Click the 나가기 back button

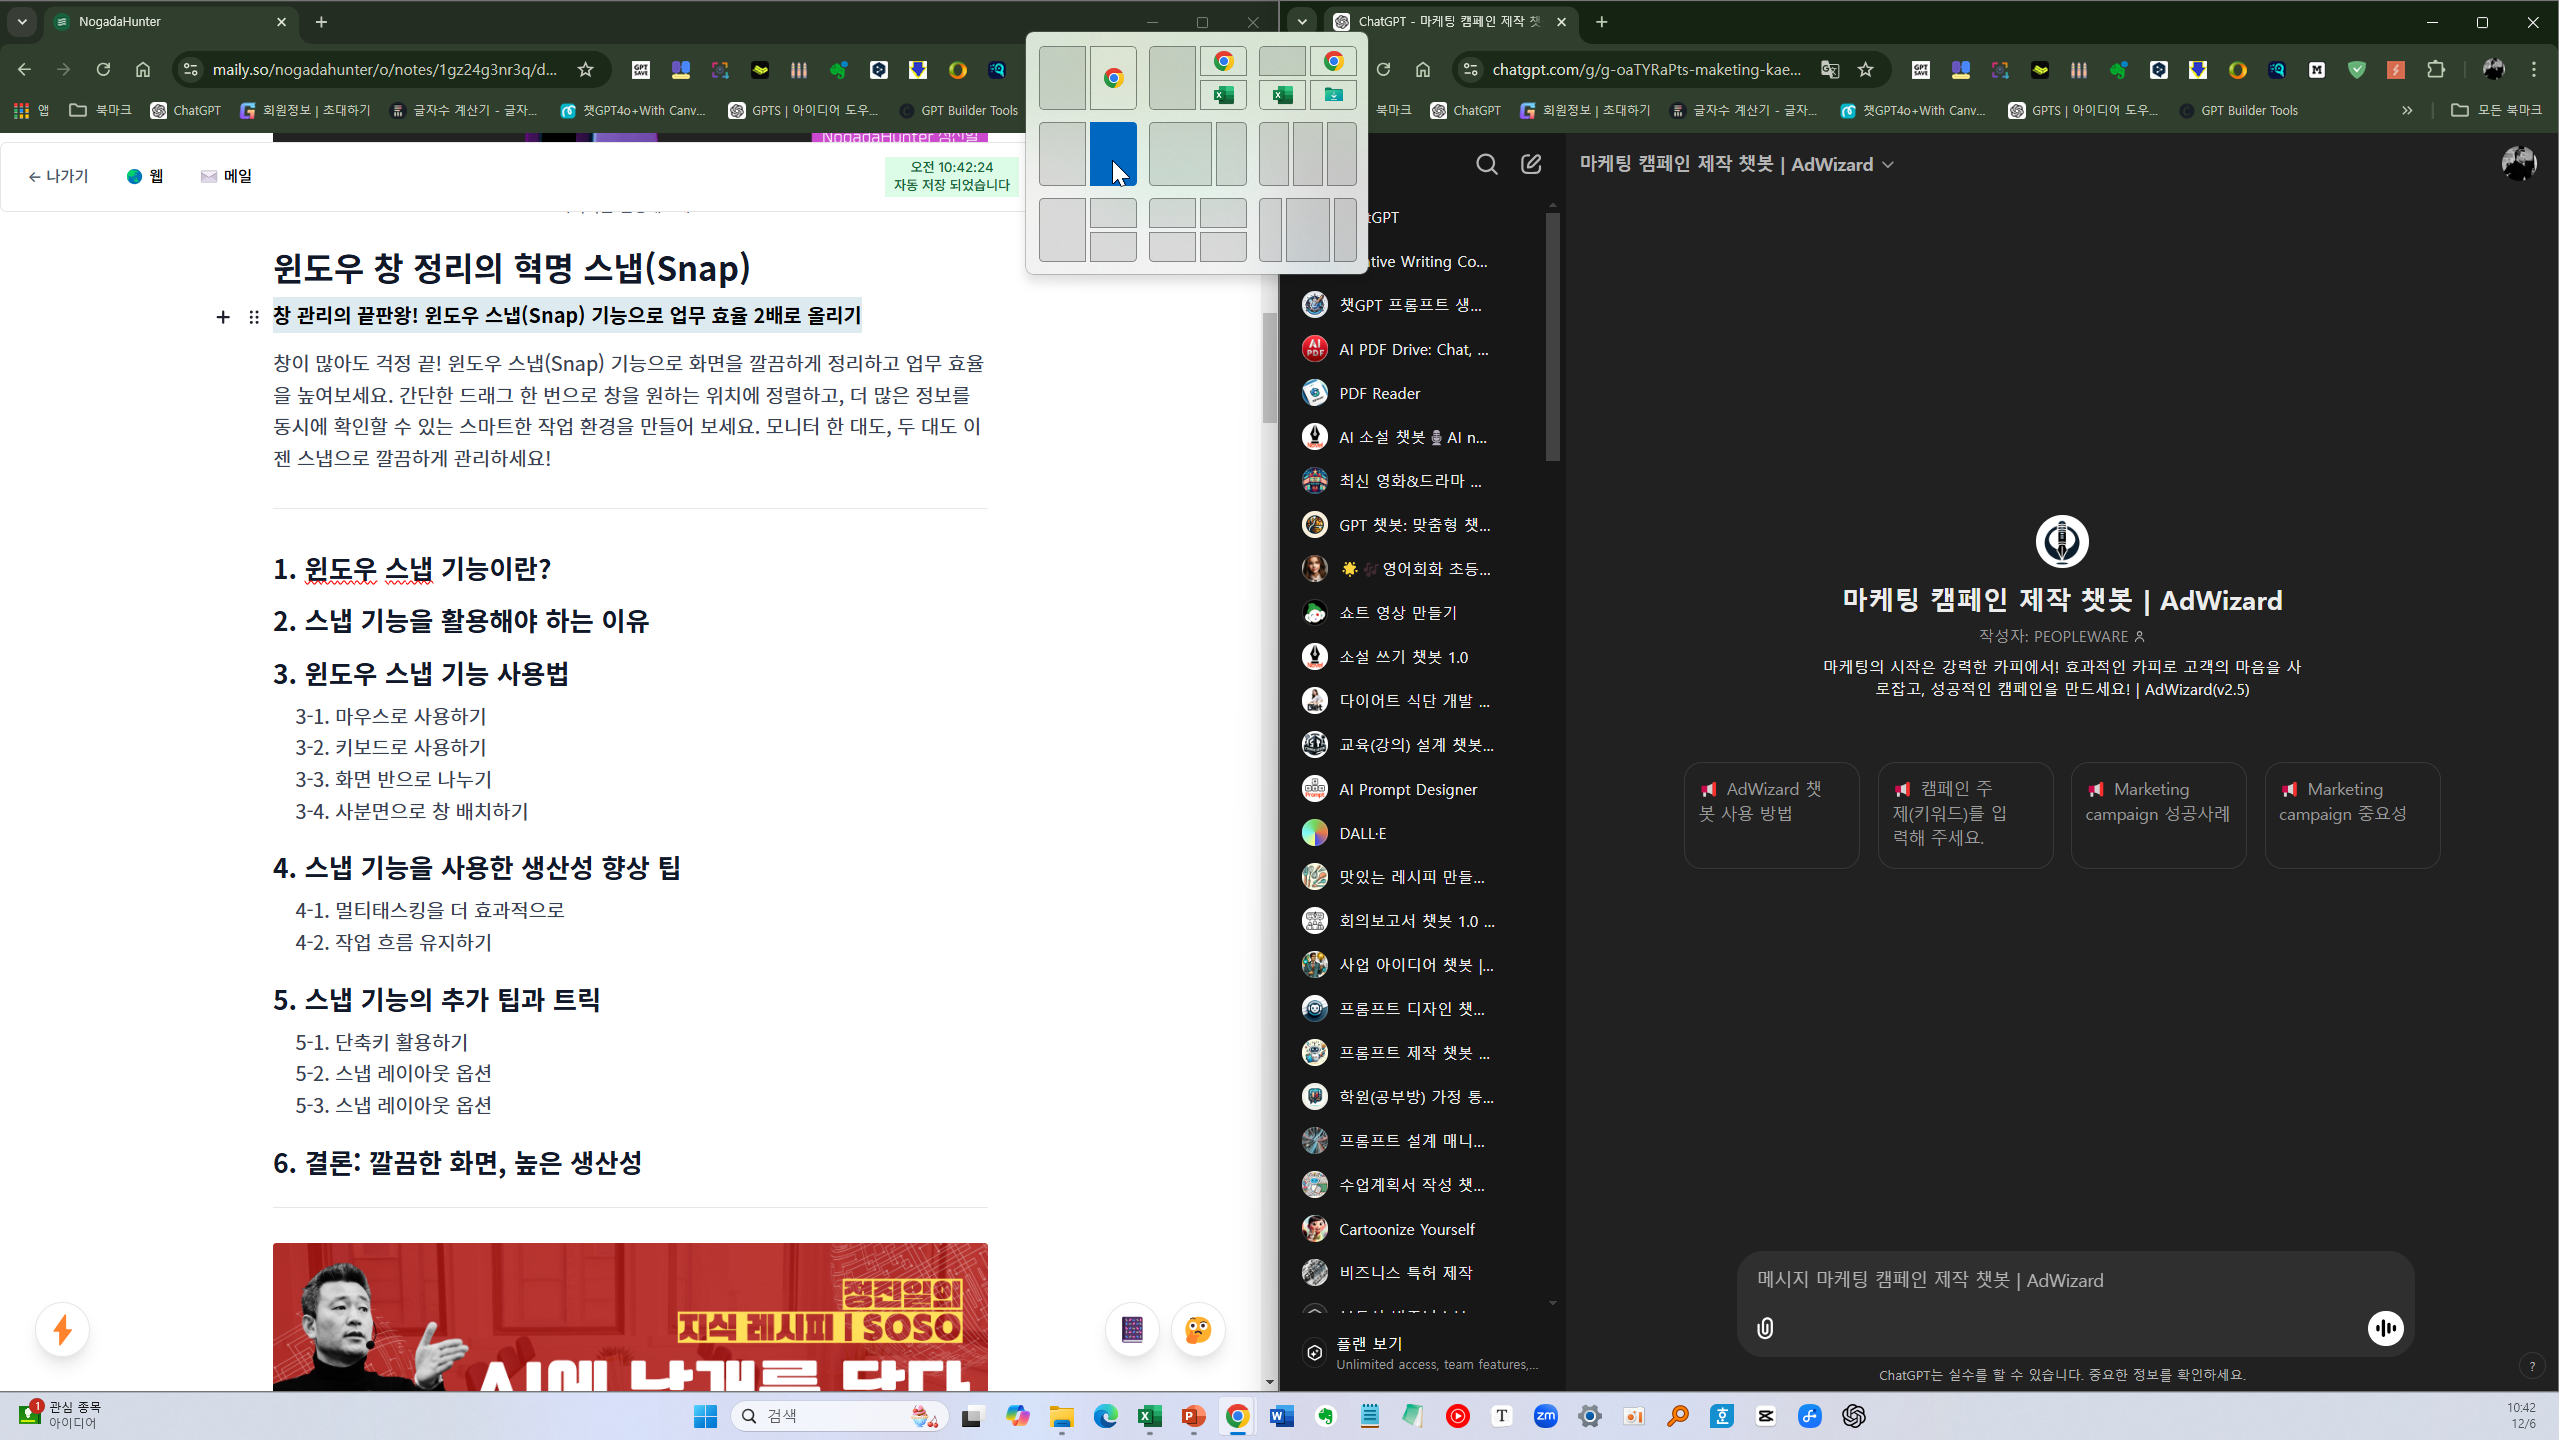tap(58, 176)
